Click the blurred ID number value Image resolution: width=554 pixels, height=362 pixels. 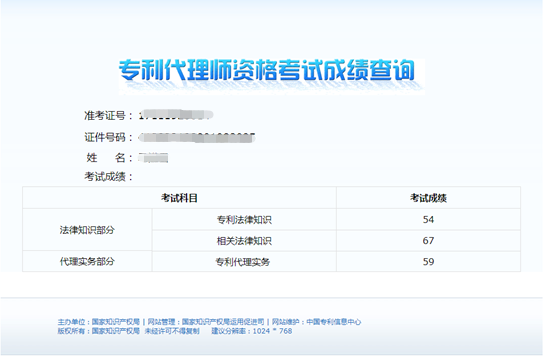point(196,137)
